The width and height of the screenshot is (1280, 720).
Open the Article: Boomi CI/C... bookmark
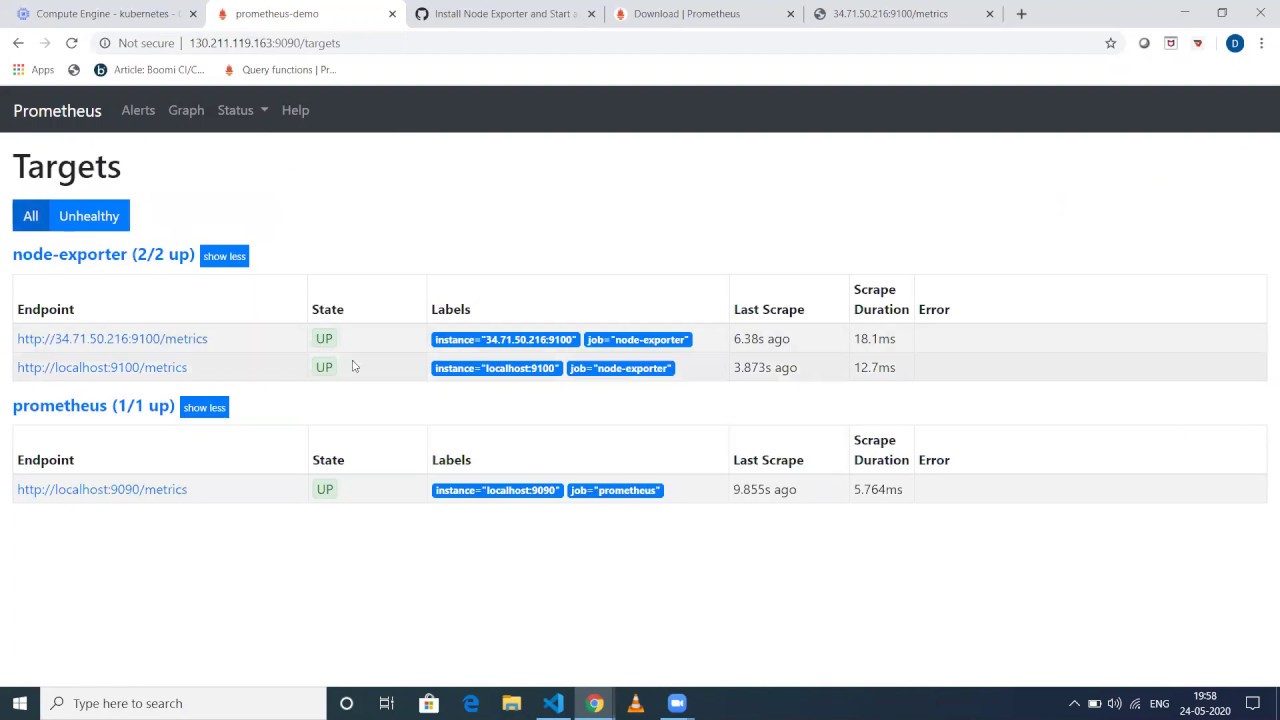(x=149, y=70)
